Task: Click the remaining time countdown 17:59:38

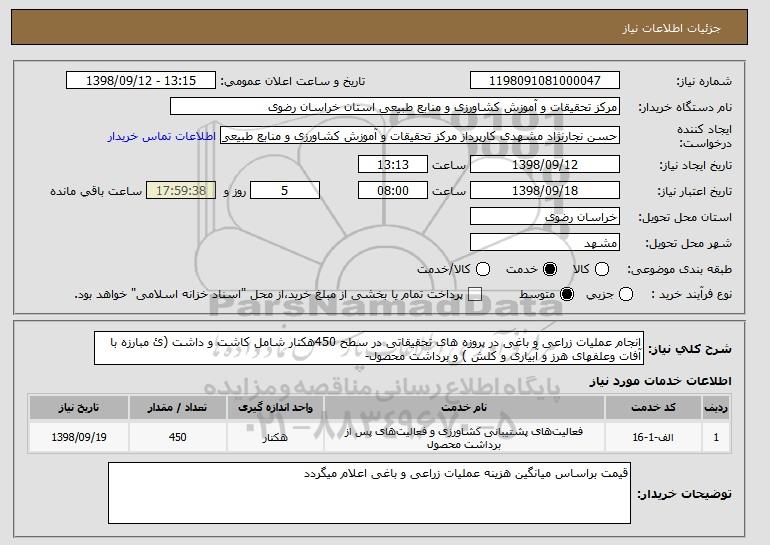Action: coord(181,191)
